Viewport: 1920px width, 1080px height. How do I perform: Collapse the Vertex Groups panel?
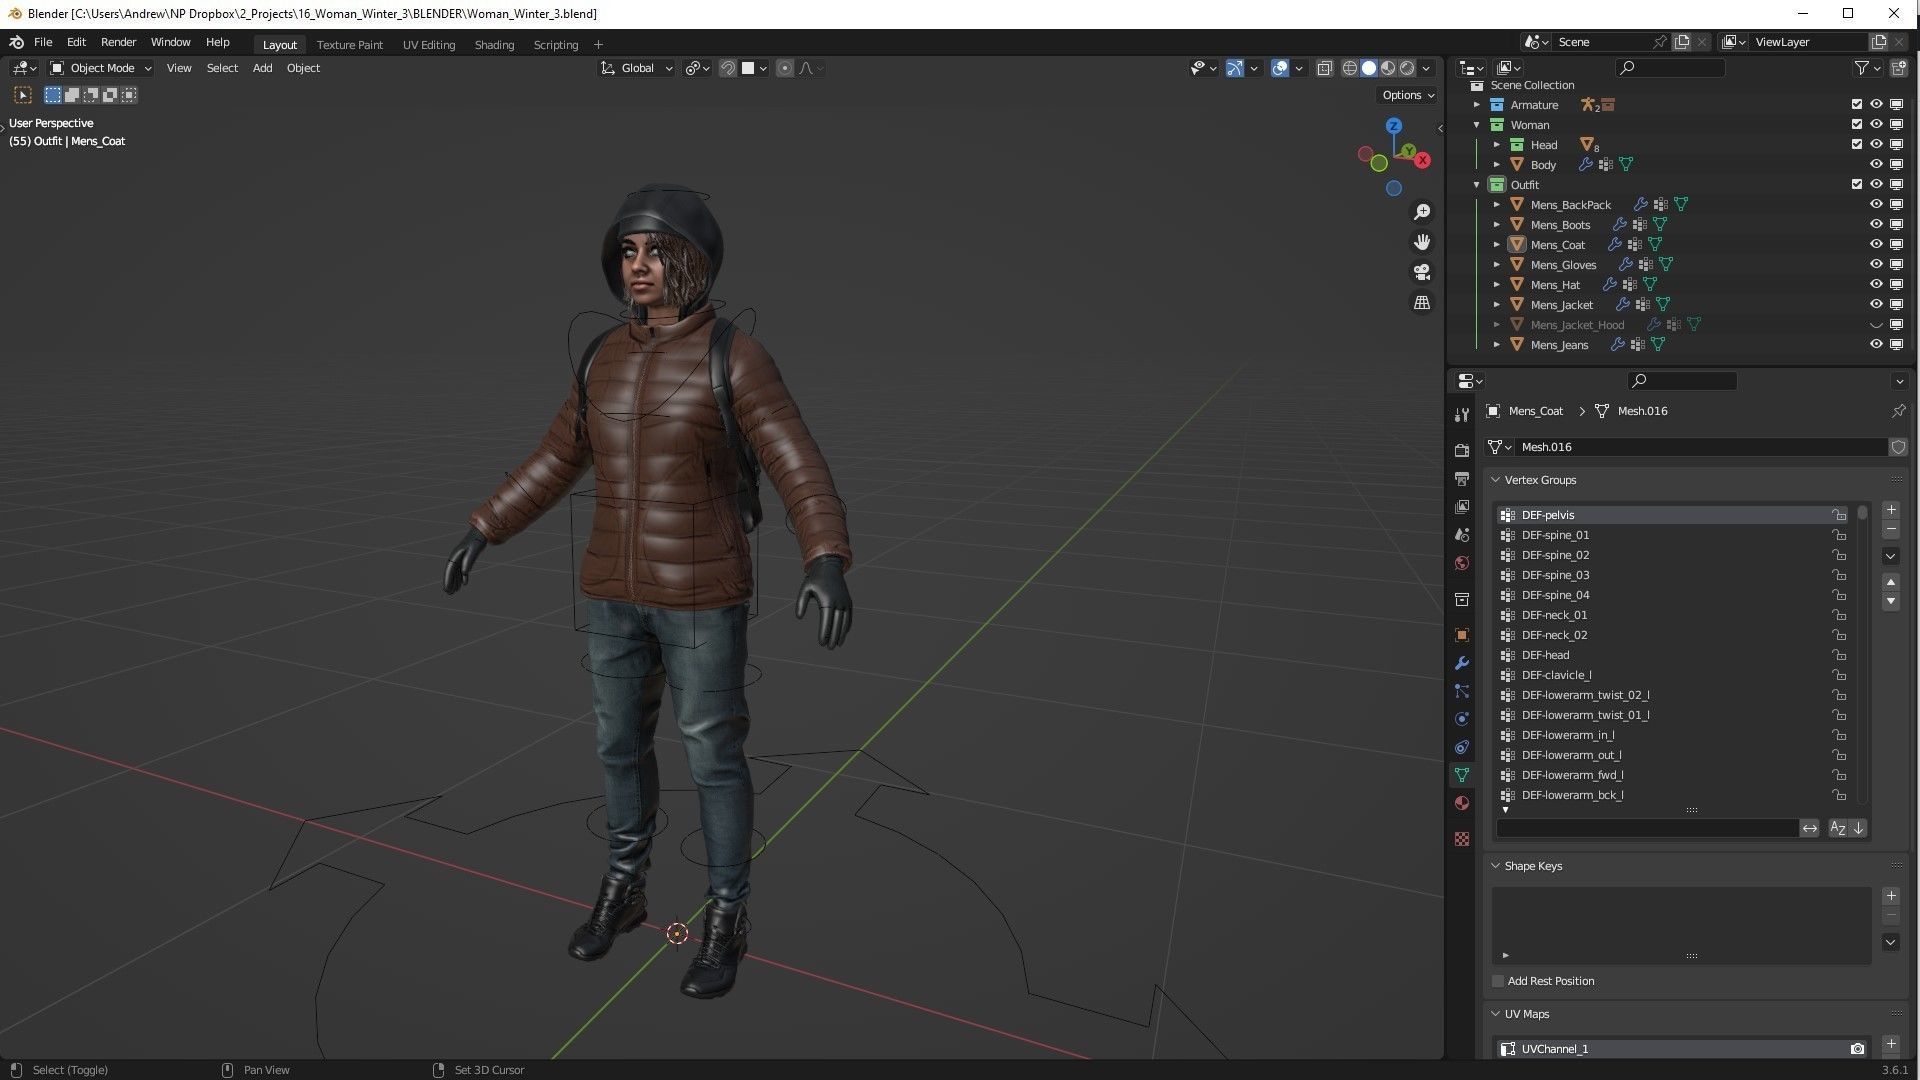tap(1496, 480)
